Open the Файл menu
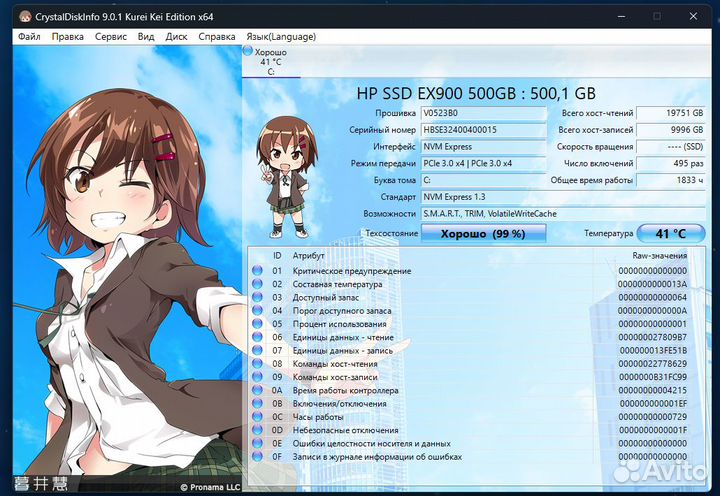This screenshot has width=720, height=496. click(29, 37)
